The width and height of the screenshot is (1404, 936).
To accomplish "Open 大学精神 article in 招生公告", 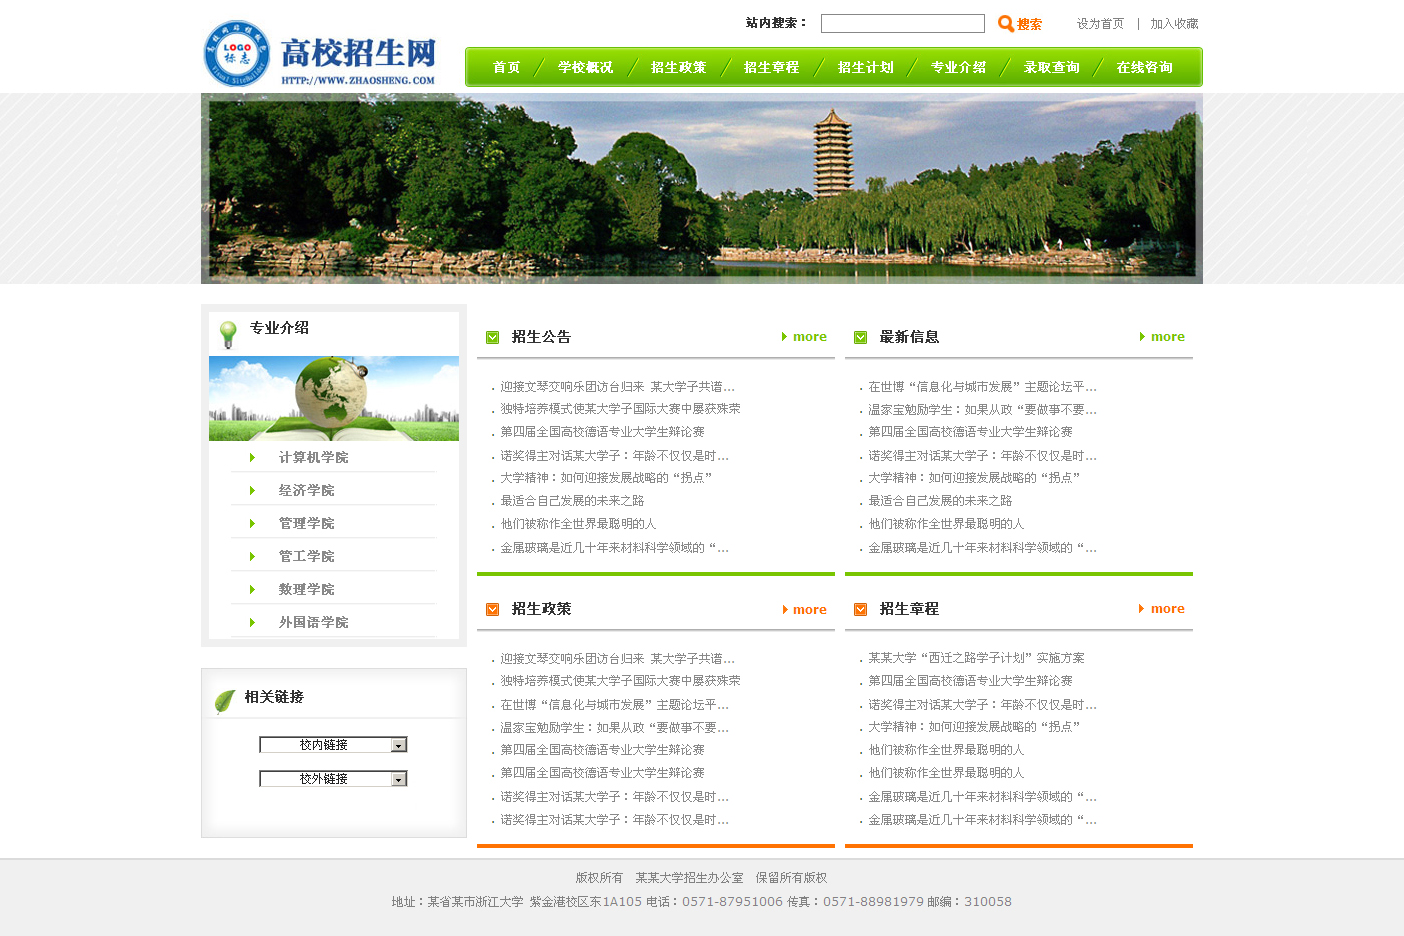I will coord(606,478).
